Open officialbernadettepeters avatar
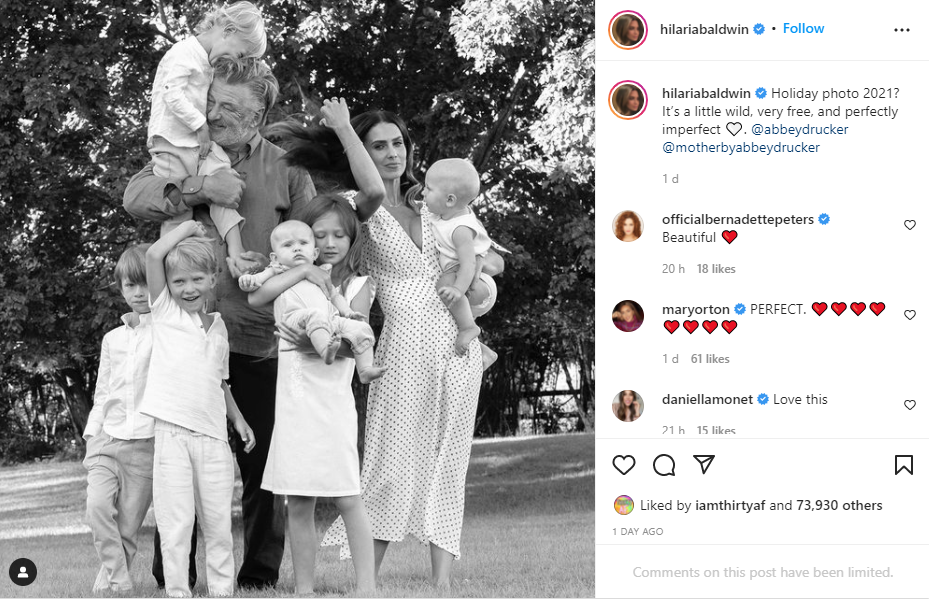 (628, 226)
